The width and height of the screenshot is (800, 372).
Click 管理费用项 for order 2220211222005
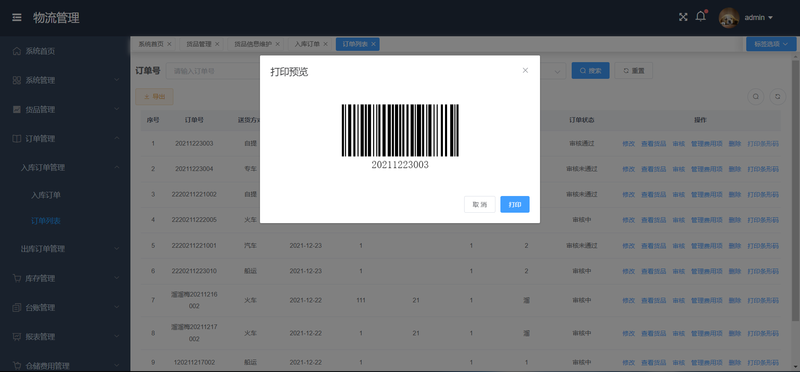(707, 220)
